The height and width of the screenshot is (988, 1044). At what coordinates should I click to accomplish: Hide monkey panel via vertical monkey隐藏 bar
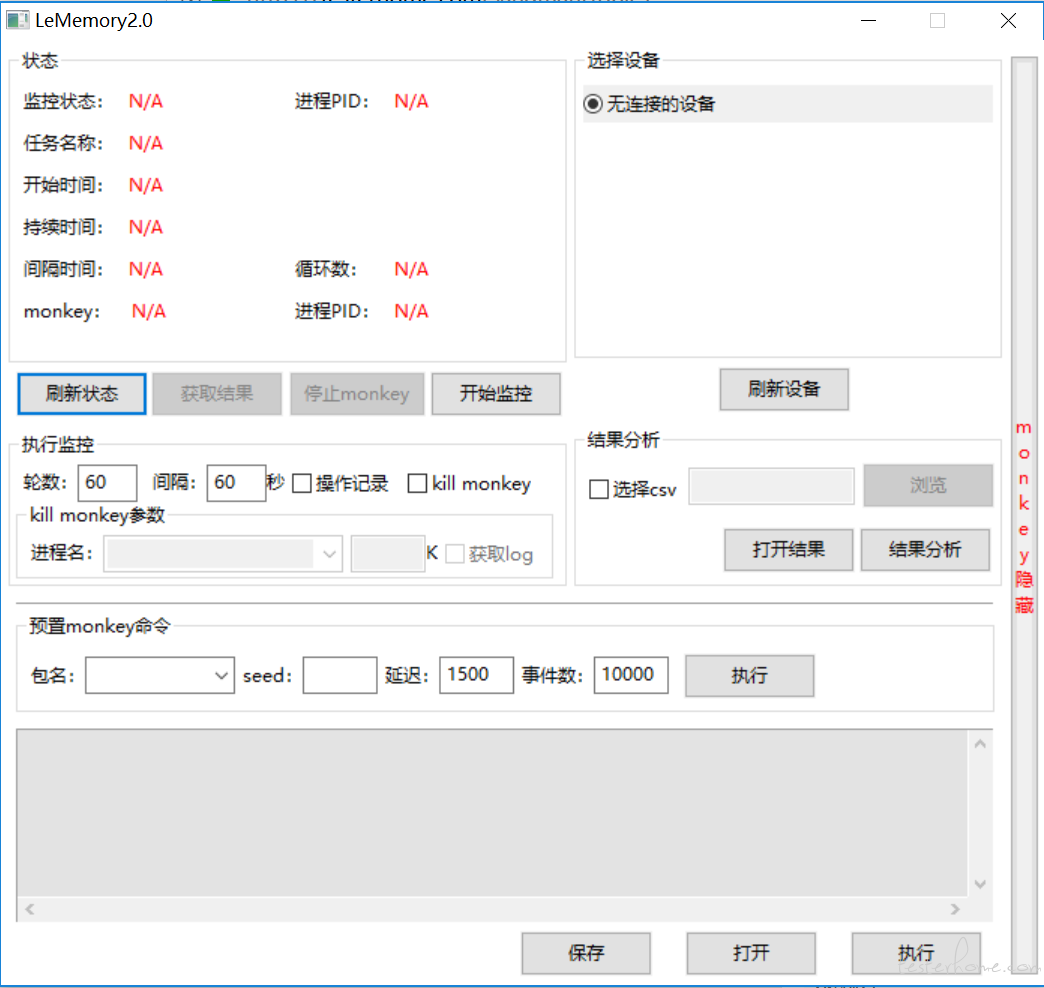click(1024, 516)
